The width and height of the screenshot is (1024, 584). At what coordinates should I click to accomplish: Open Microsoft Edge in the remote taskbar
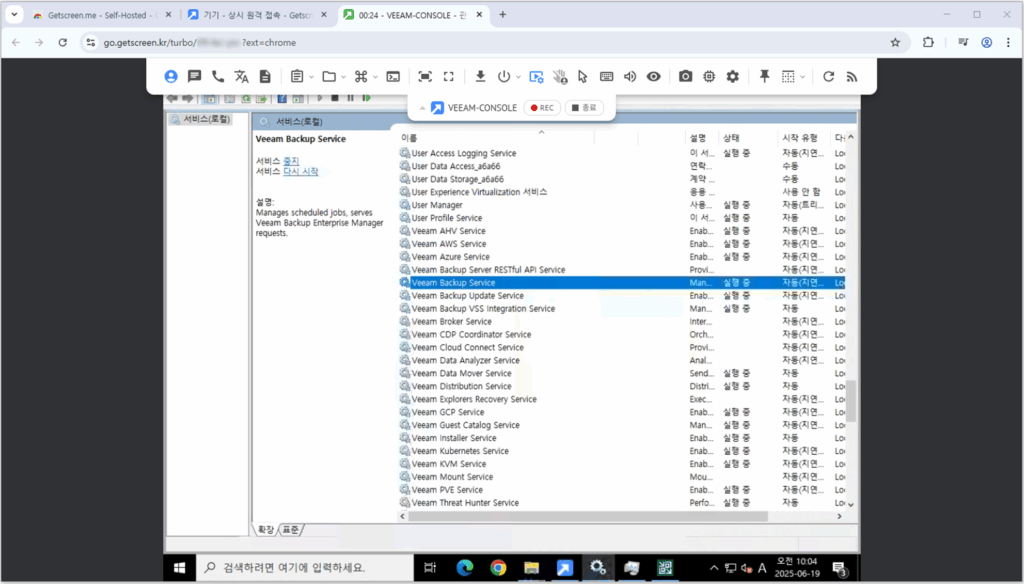tap(464, 568)
